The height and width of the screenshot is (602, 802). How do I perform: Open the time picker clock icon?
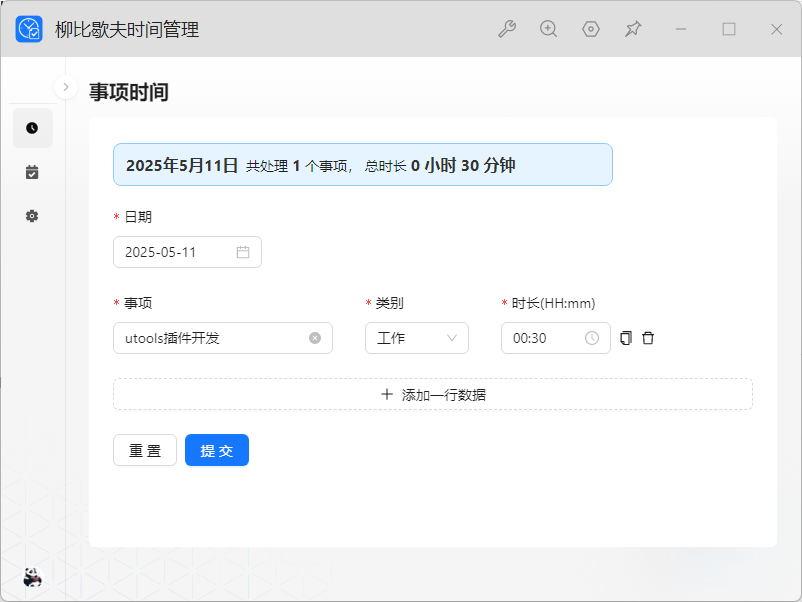coord(592,338)
